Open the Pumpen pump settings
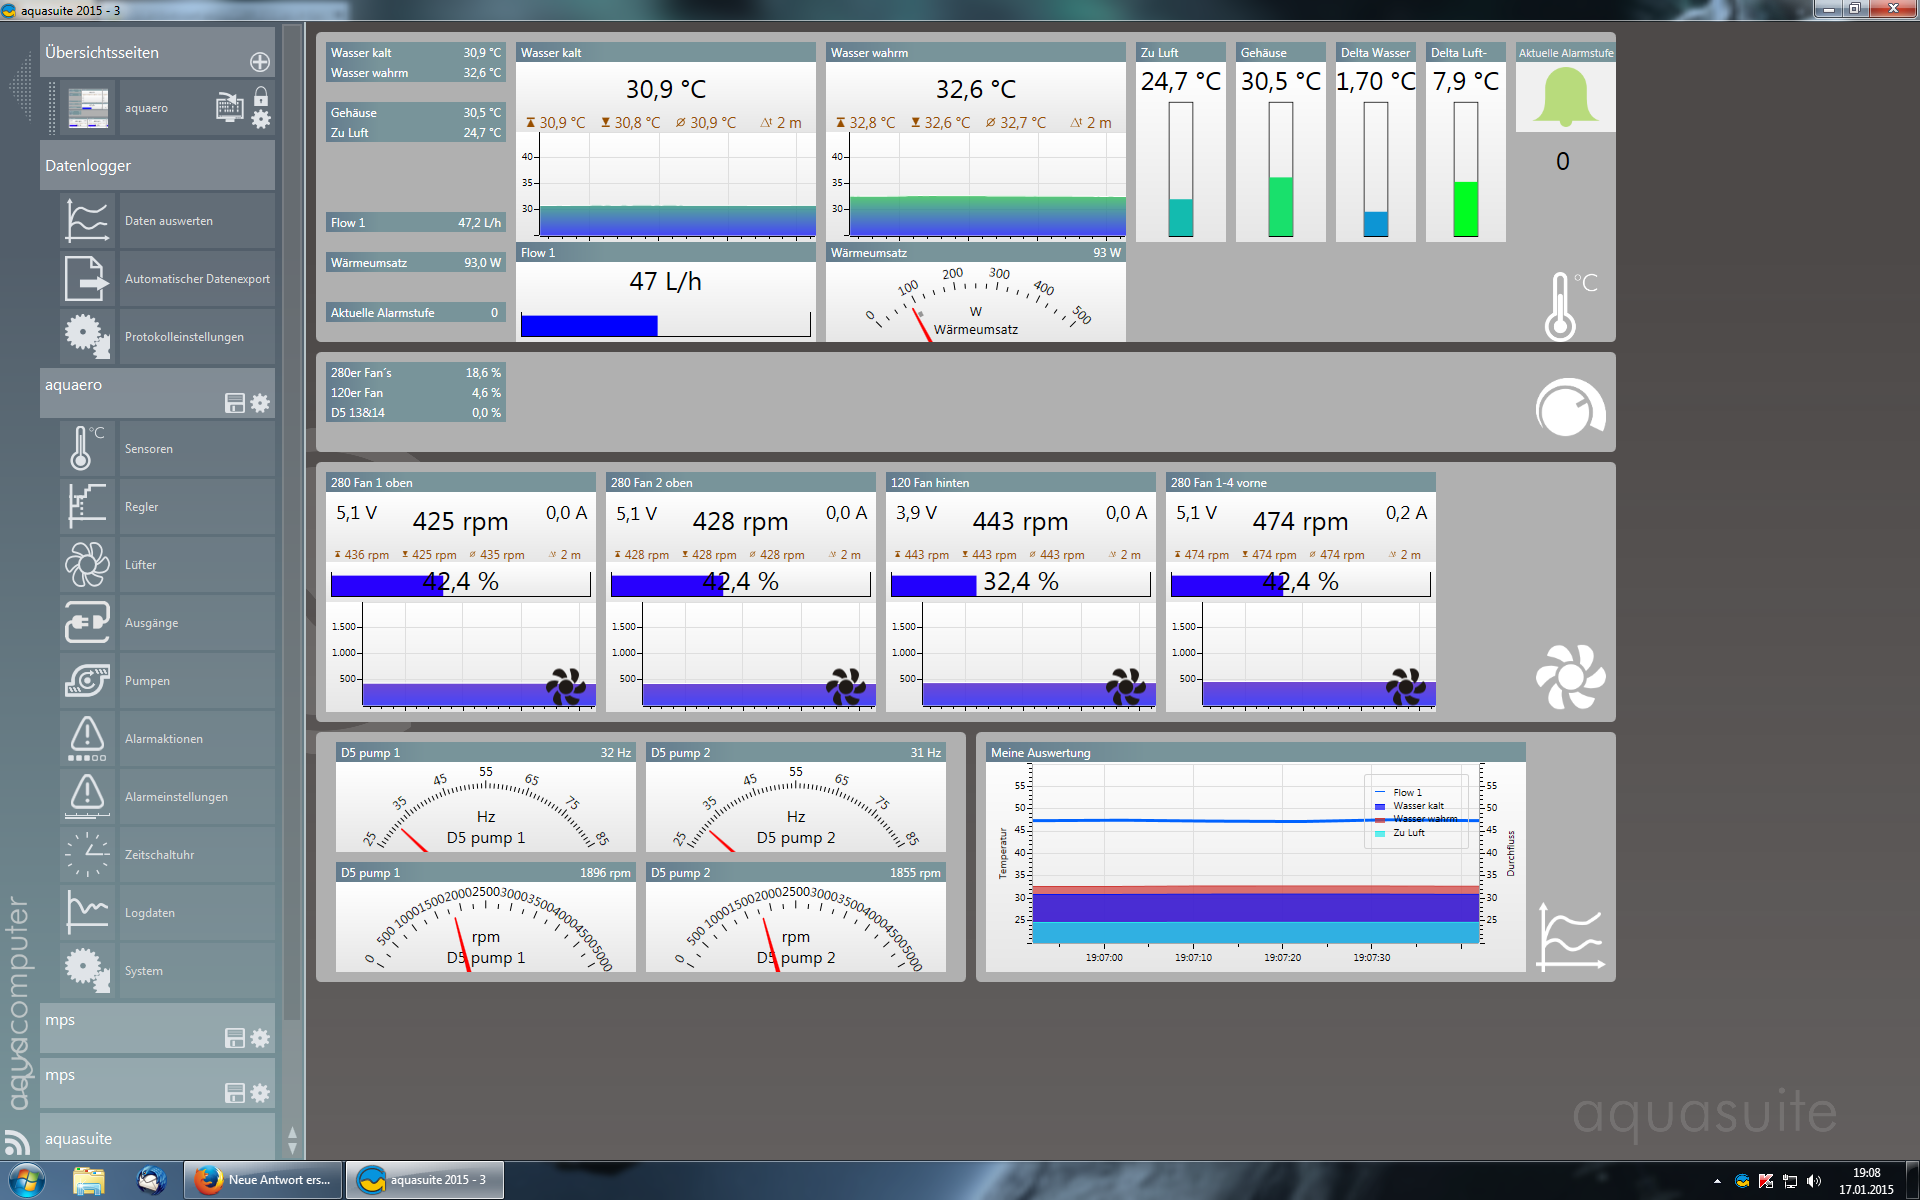This screenshot has width=1920, height=1200. 147,681
